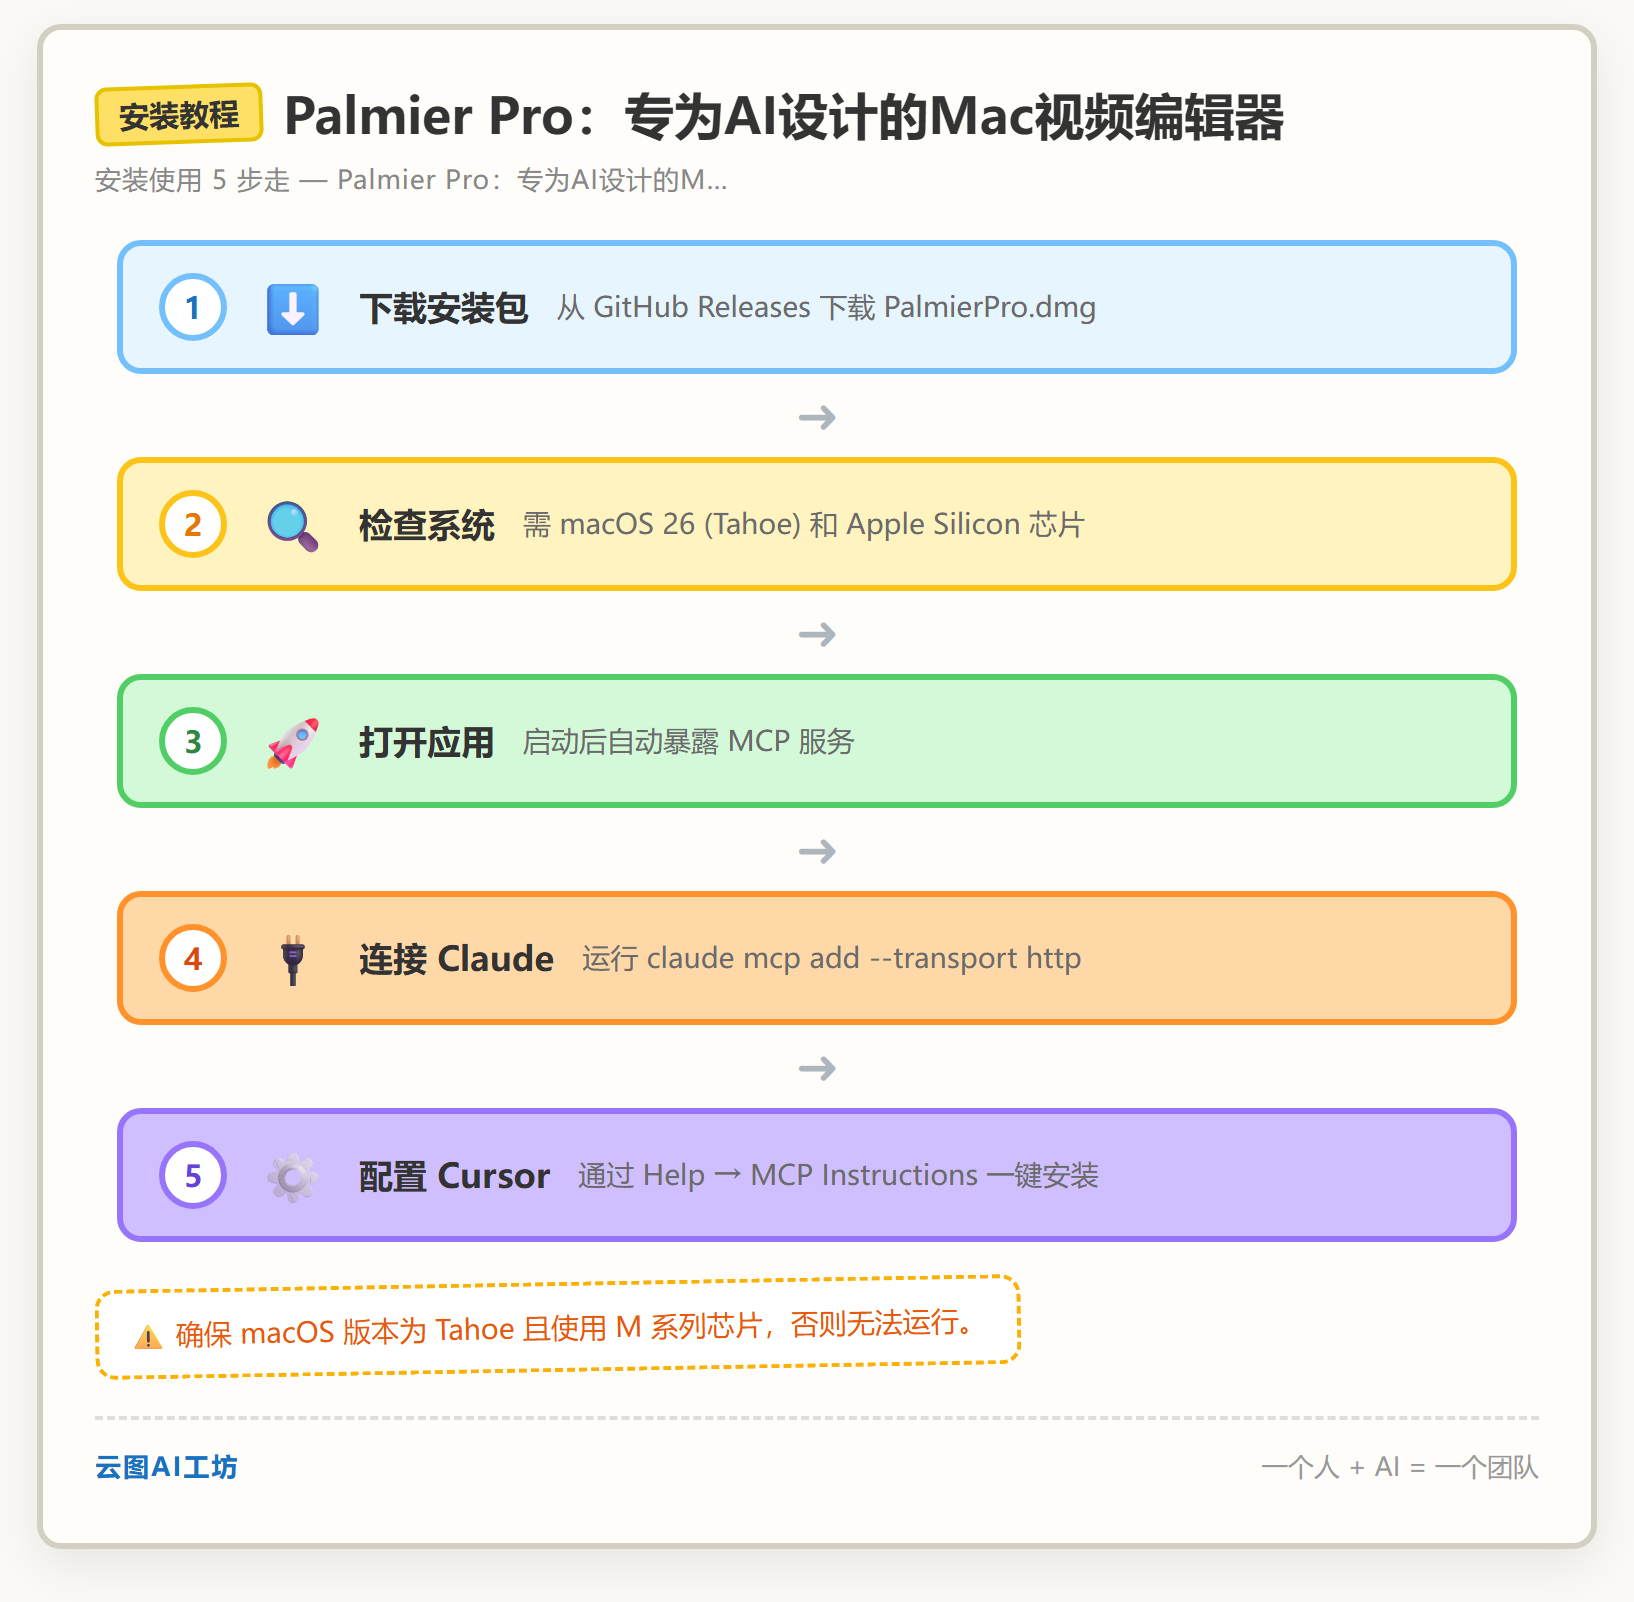Click the text 启动后自动暴露 MCP 服务
1634x1602 pixels.
click(688, 741)
